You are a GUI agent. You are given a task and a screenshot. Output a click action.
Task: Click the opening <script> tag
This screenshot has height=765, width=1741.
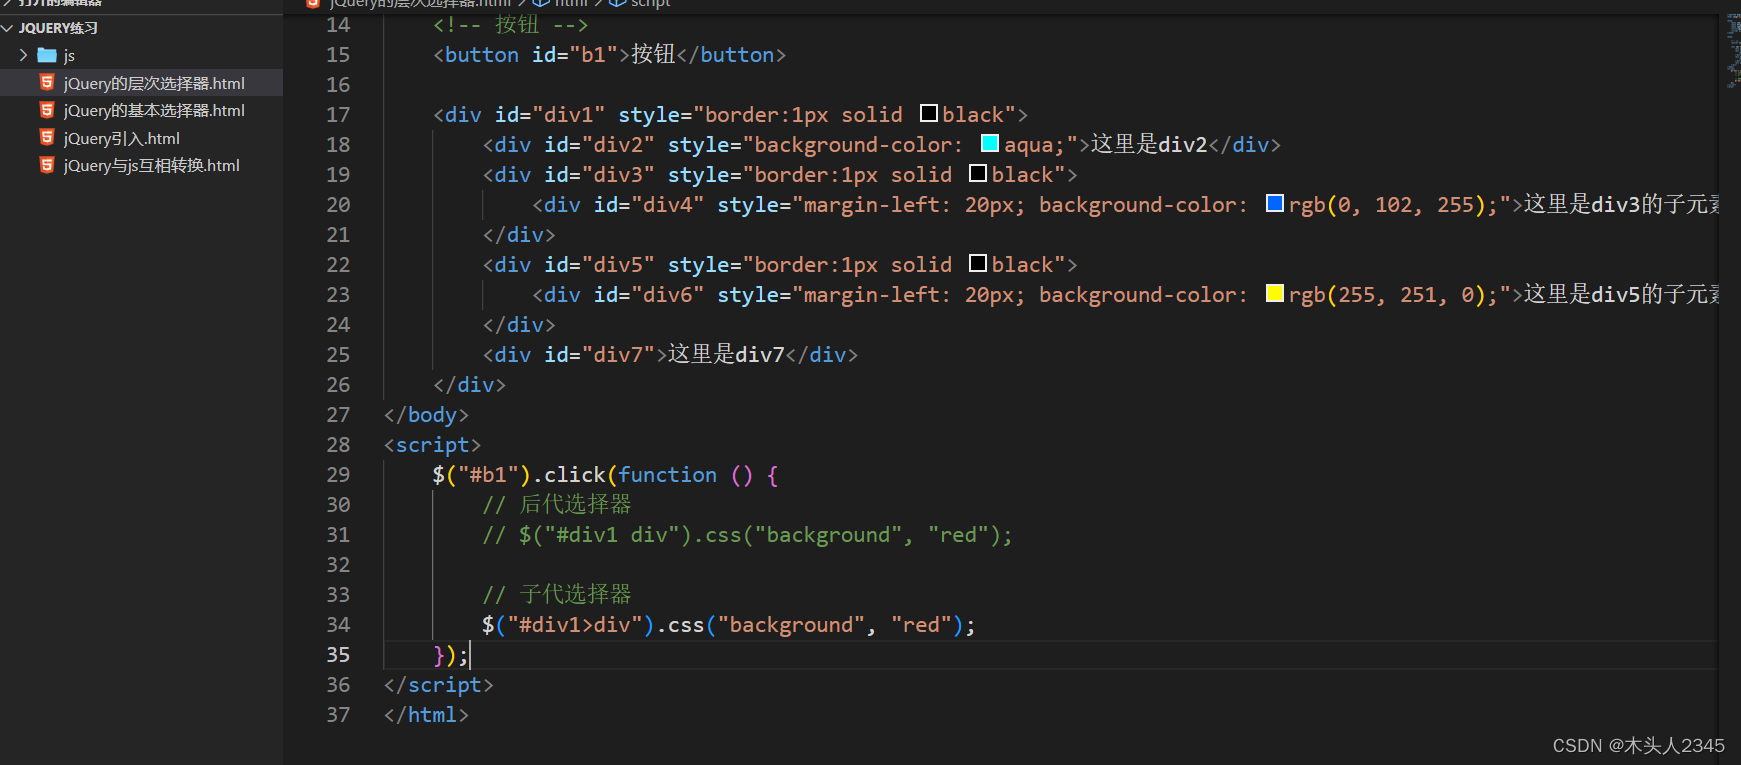432,445
